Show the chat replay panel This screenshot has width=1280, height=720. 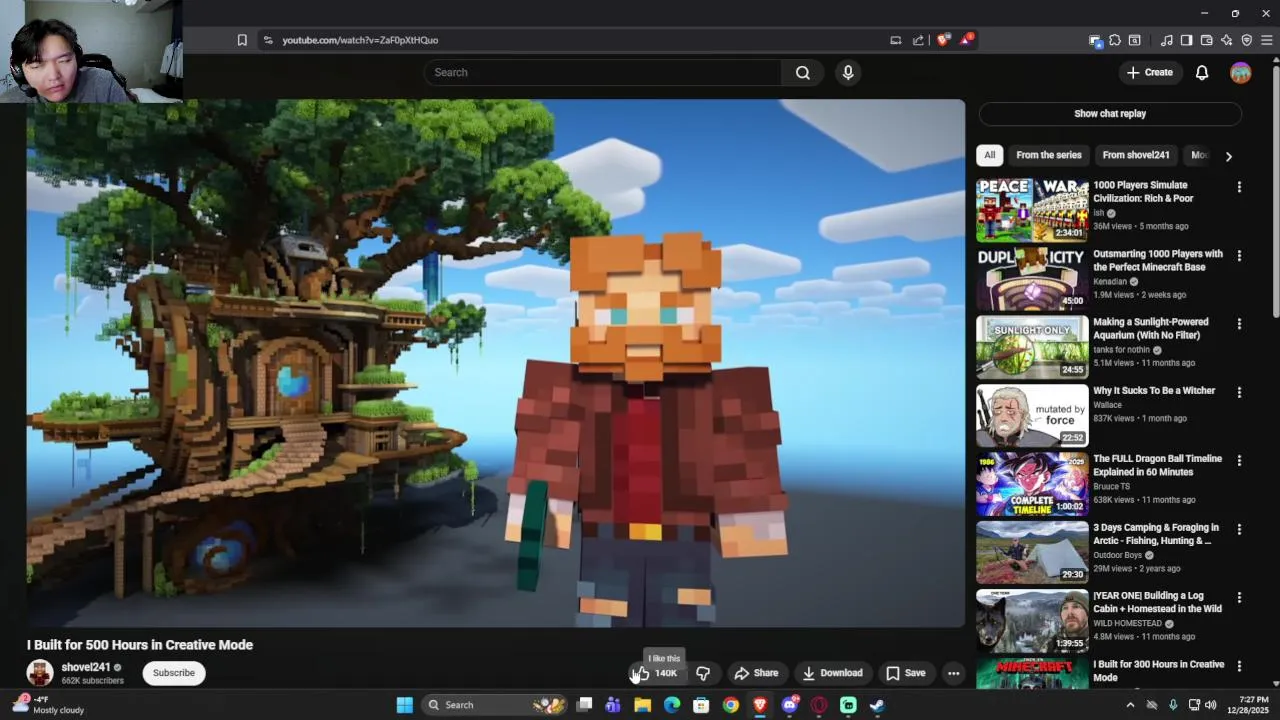pos(1110,114)
